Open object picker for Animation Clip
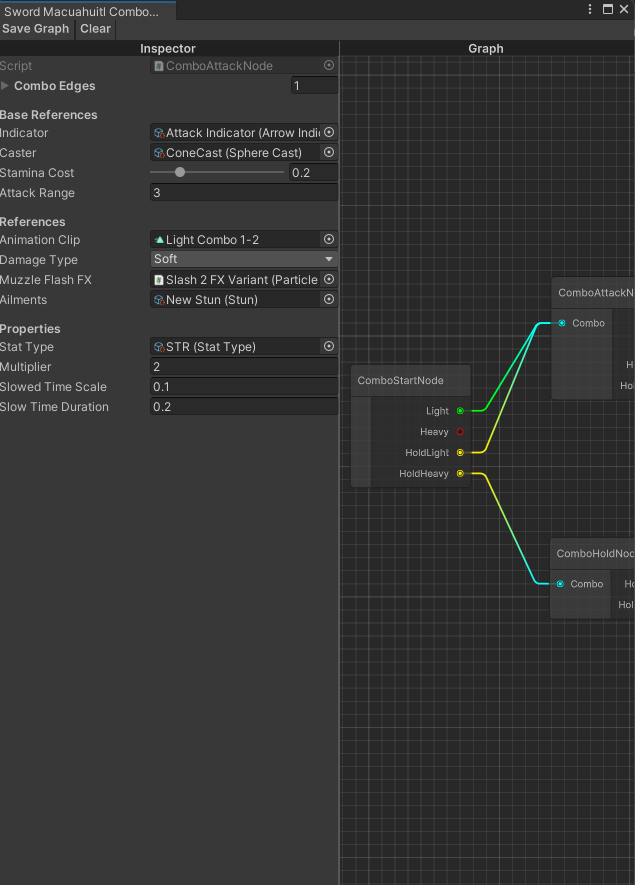 [x=329, y=239]
